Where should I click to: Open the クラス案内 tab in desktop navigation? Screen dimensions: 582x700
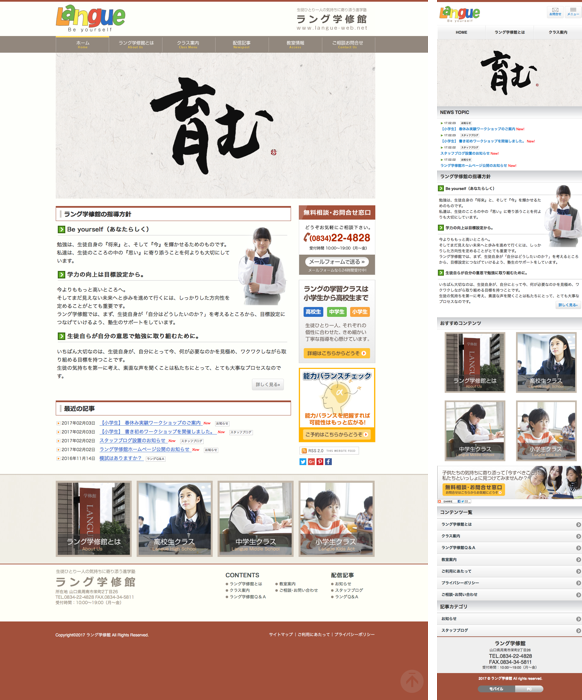[x=188, y=44]
